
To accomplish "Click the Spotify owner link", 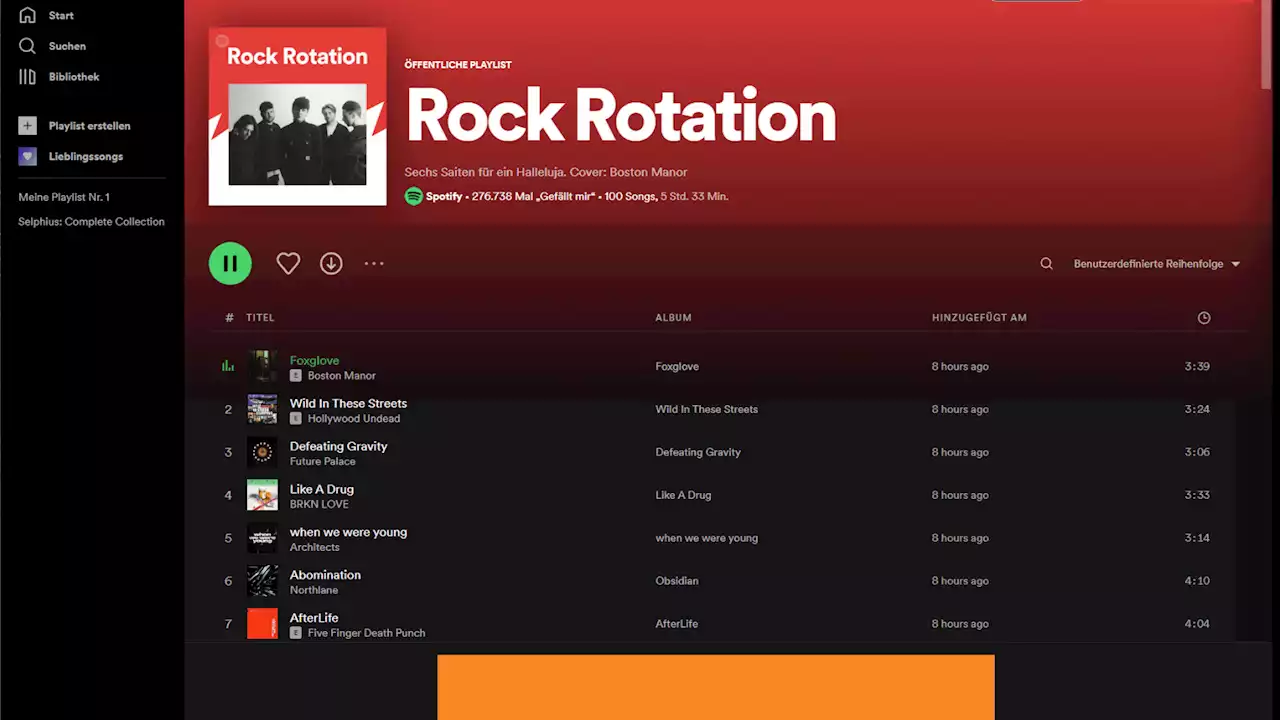I will 444,197.
